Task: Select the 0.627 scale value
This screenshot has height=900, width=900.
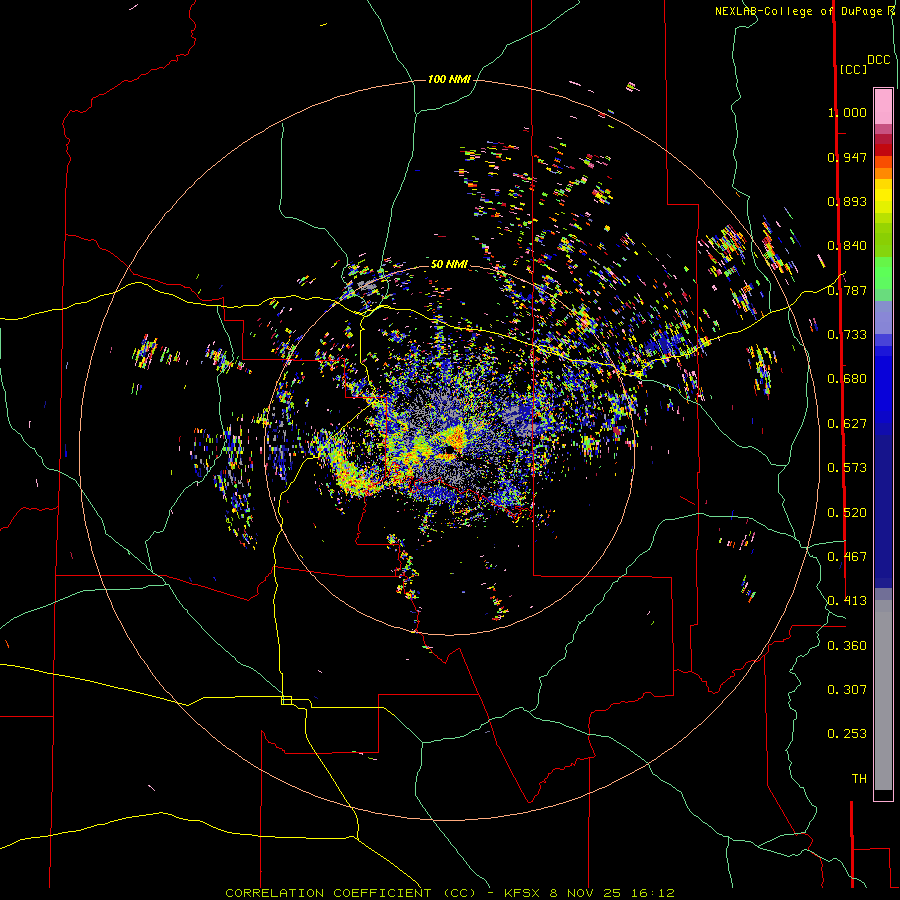Action: tap(847, 424)
